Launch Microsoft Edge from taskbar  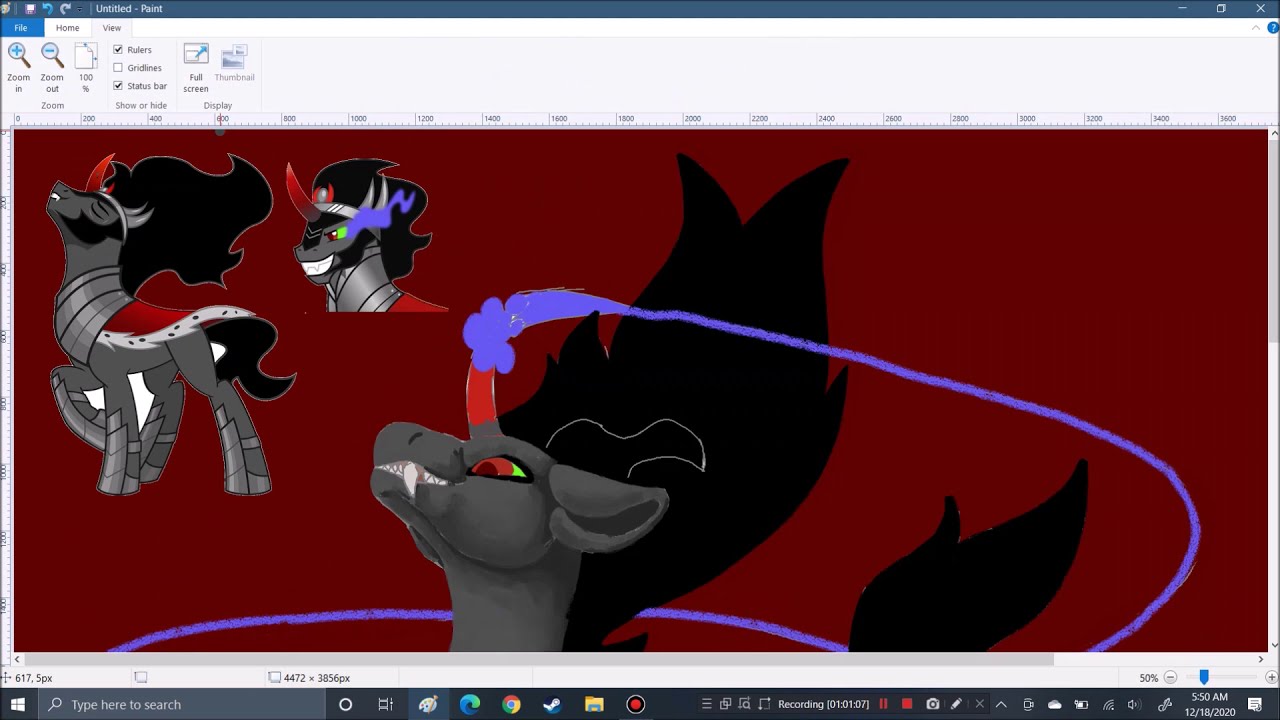click(x=470, y=704)
